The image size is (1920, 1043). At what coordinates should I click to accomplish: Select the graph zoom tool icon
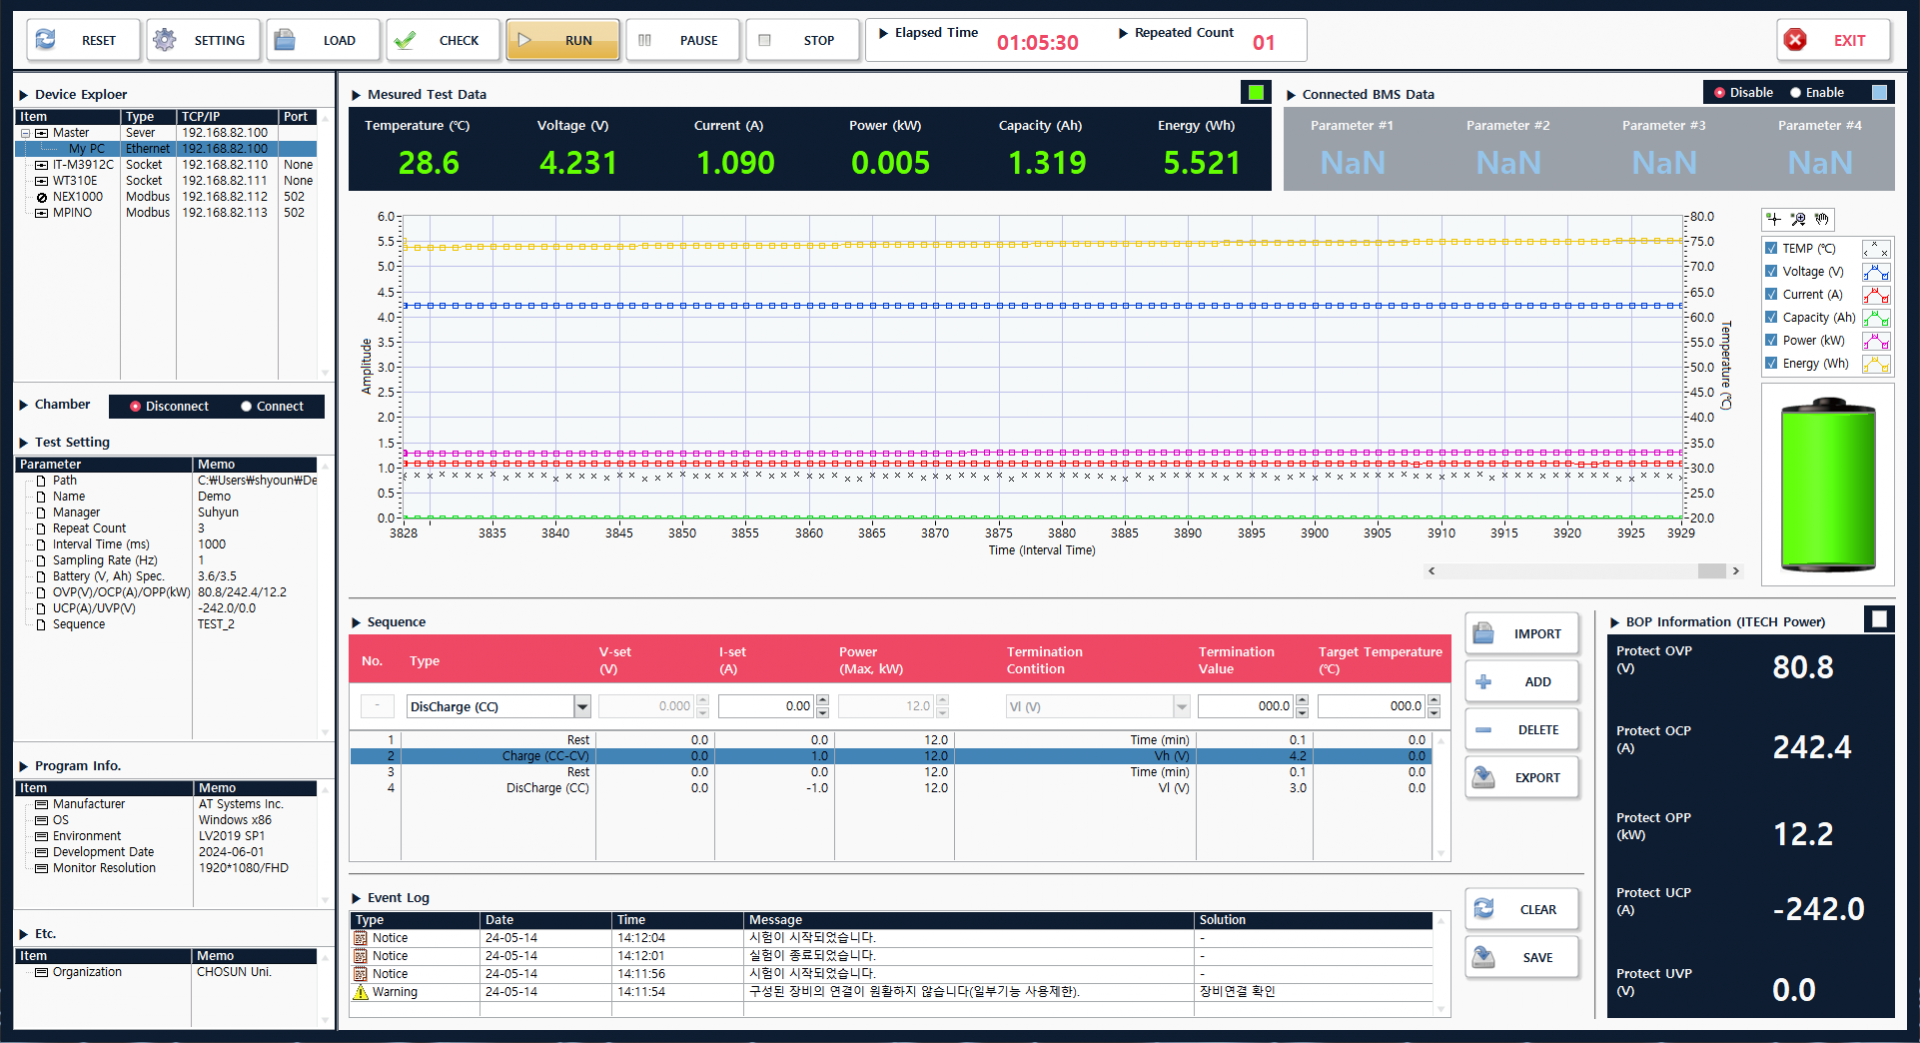tap(1798, 219)
